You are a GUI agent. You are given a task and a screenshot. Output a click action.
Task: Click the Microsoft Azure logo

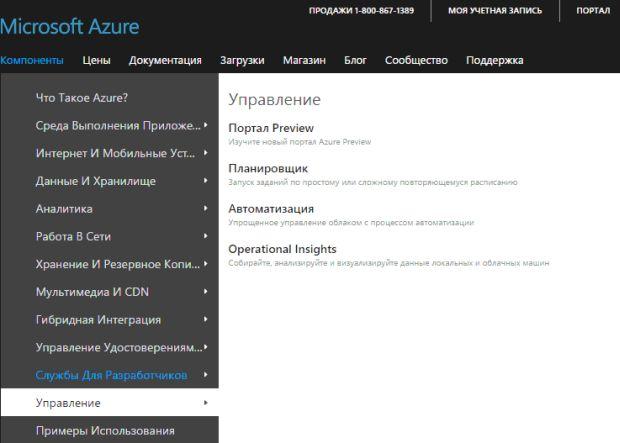pyautogui.click(x=70, y=27)
